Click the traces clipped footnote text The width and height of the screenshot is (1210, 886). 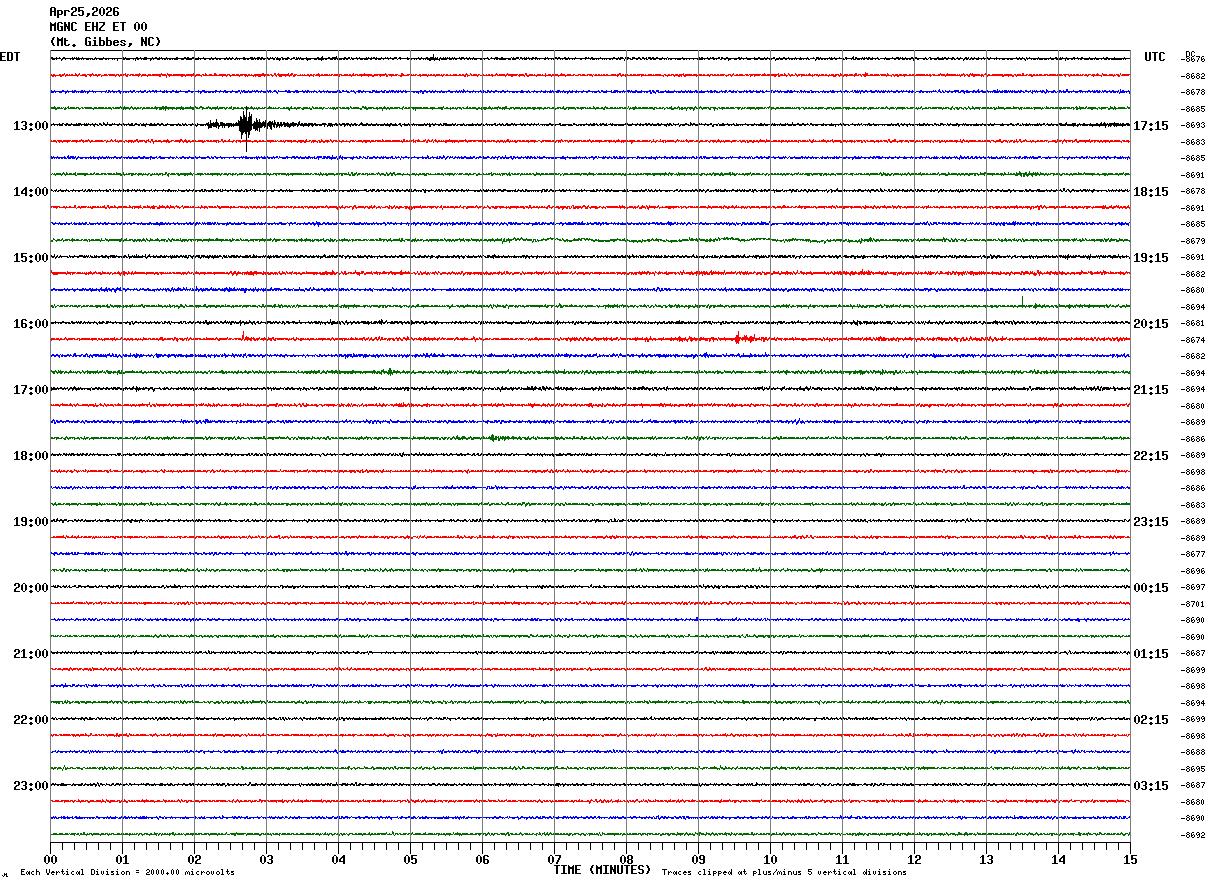pyautogui.click(x=784, y=873)
